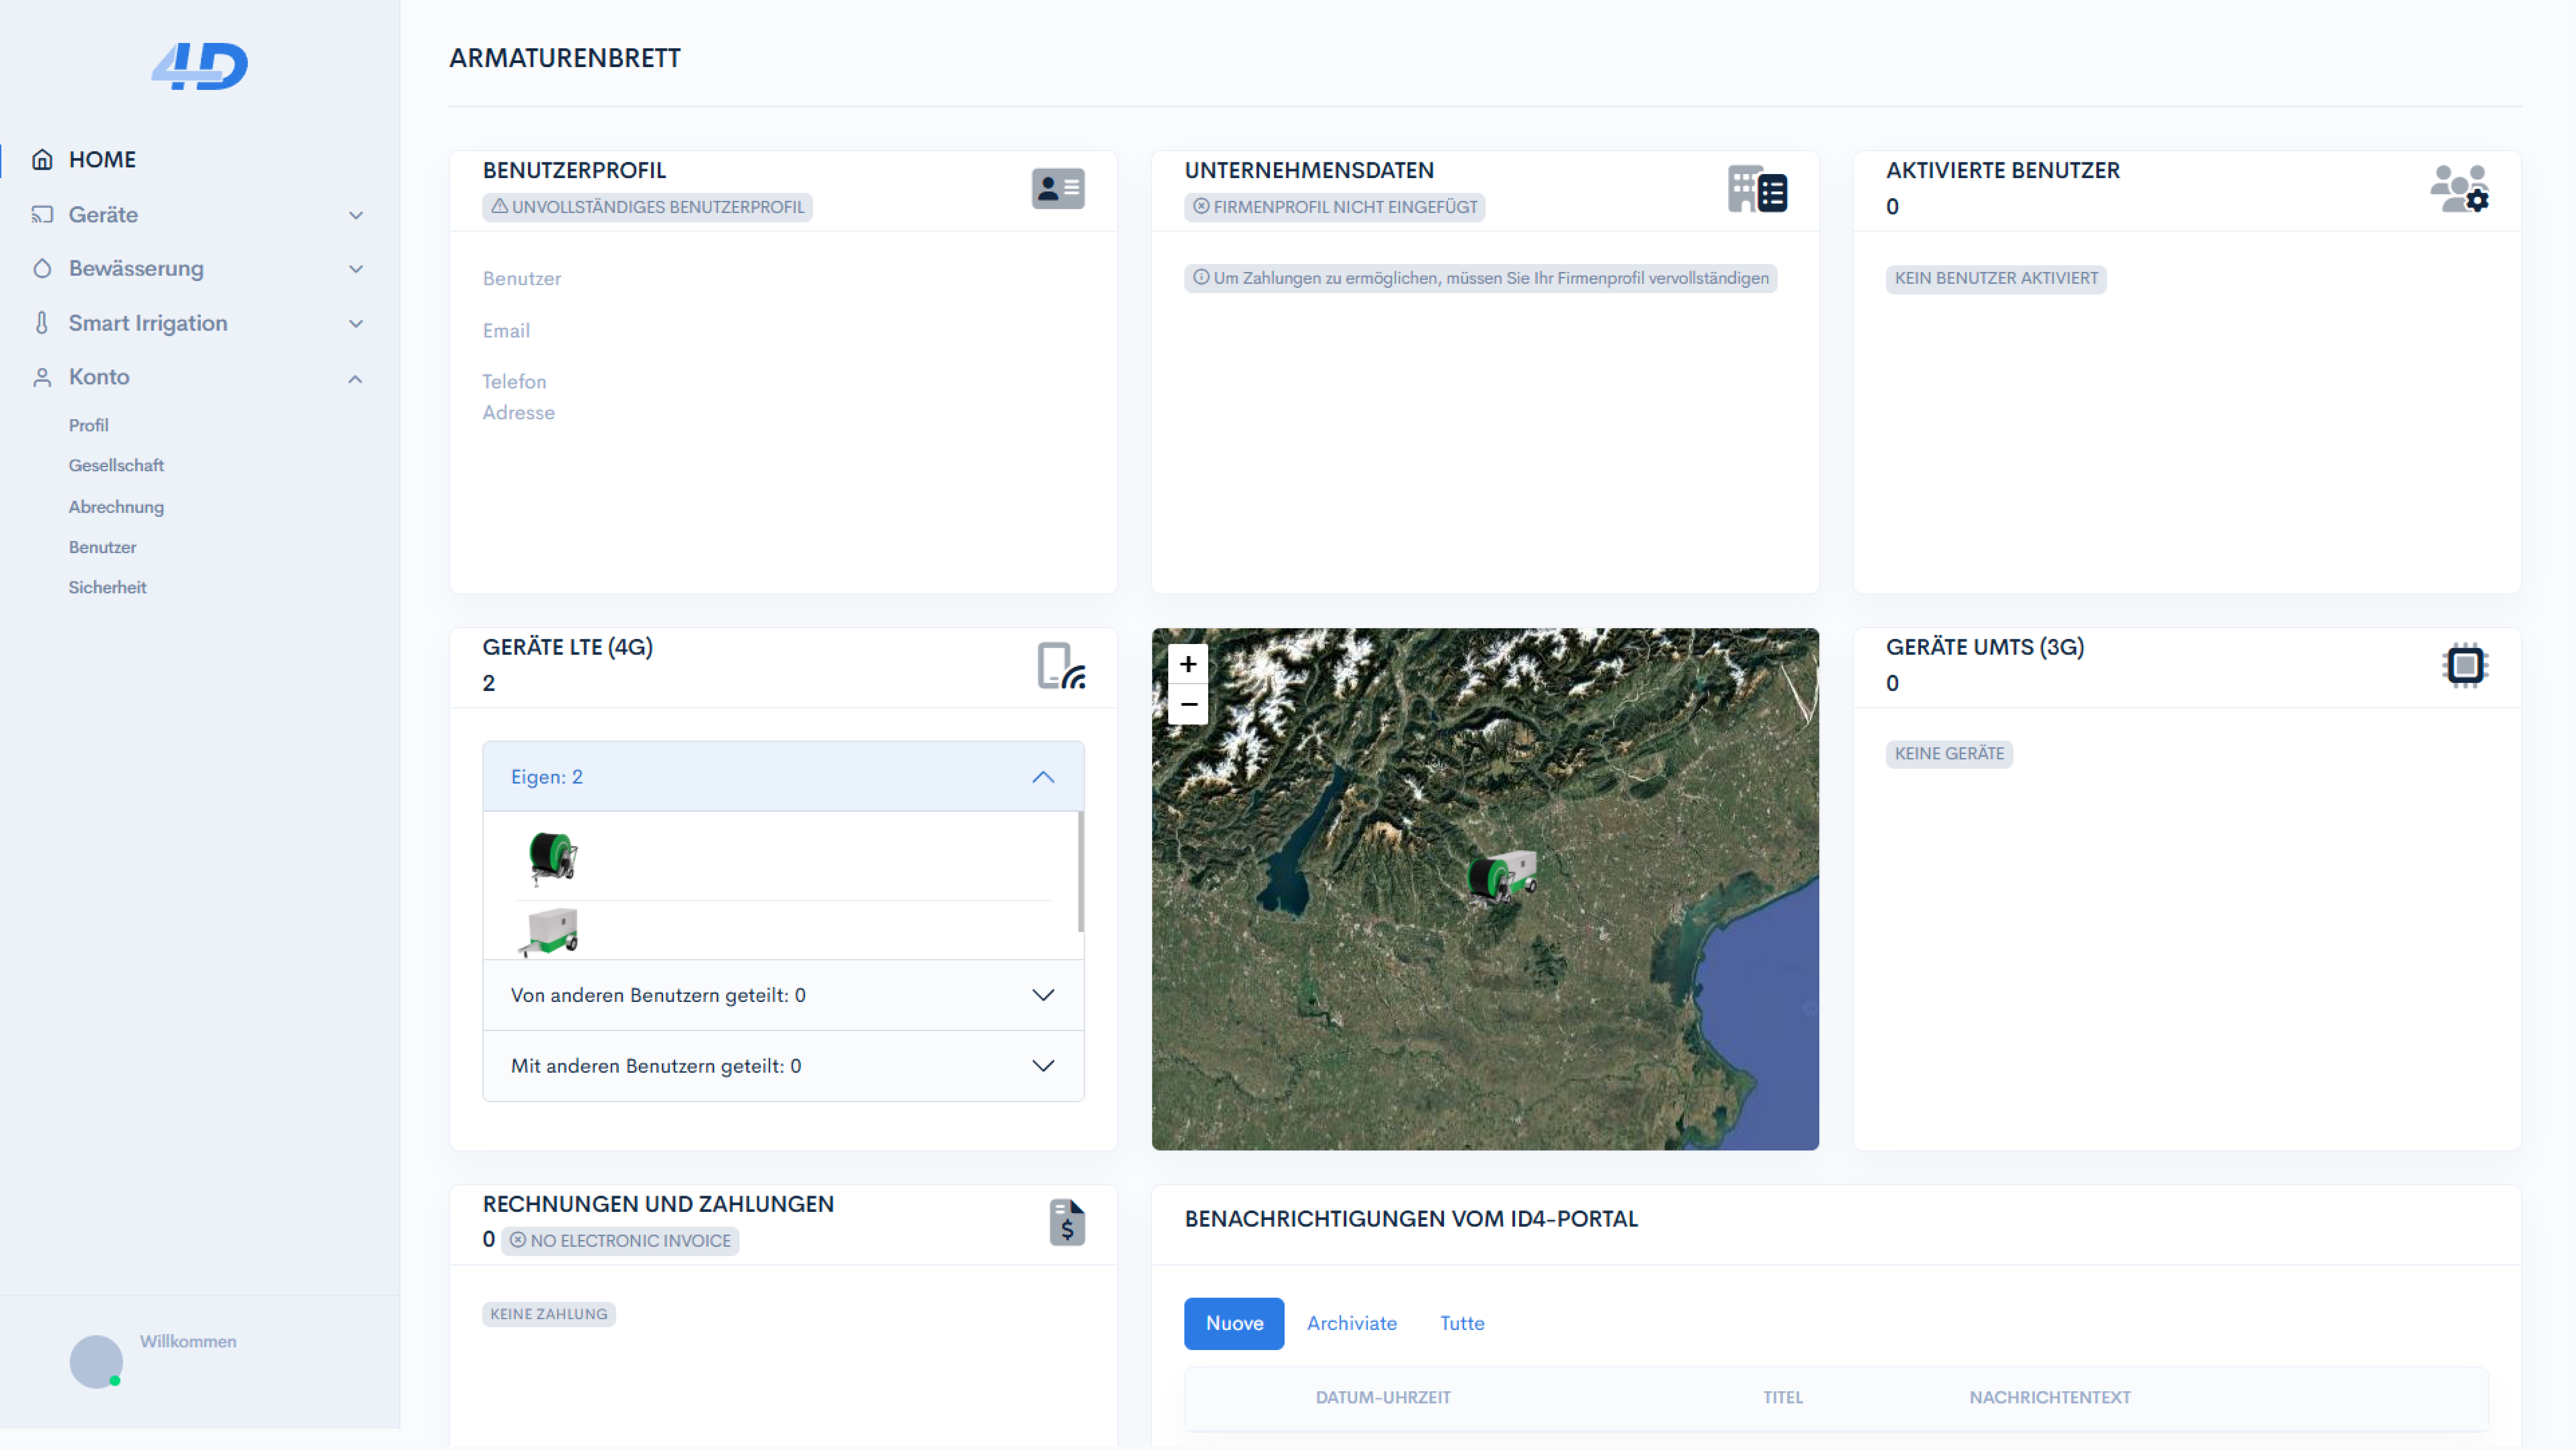Open the Abrechnung account link

tap(116, 507)
